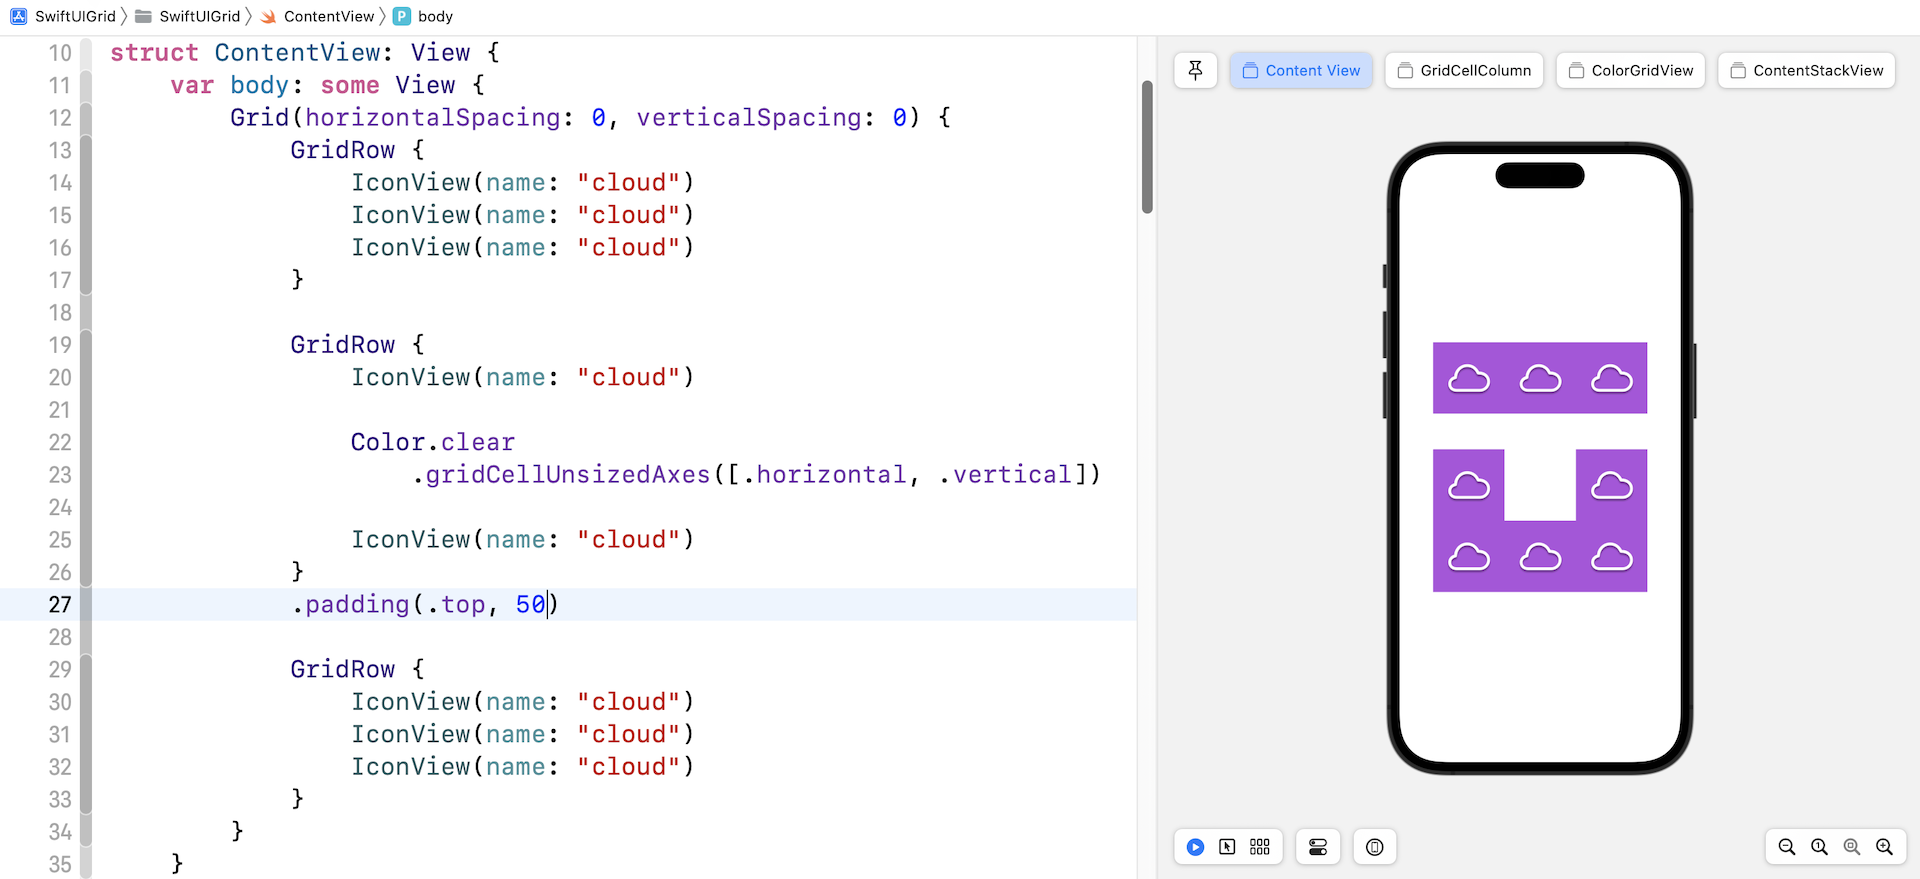Image resolution: width=1920 pixels, height=879 pixels.
Task: Select the Content View preview tab
Action: (x=1301, y=70)
